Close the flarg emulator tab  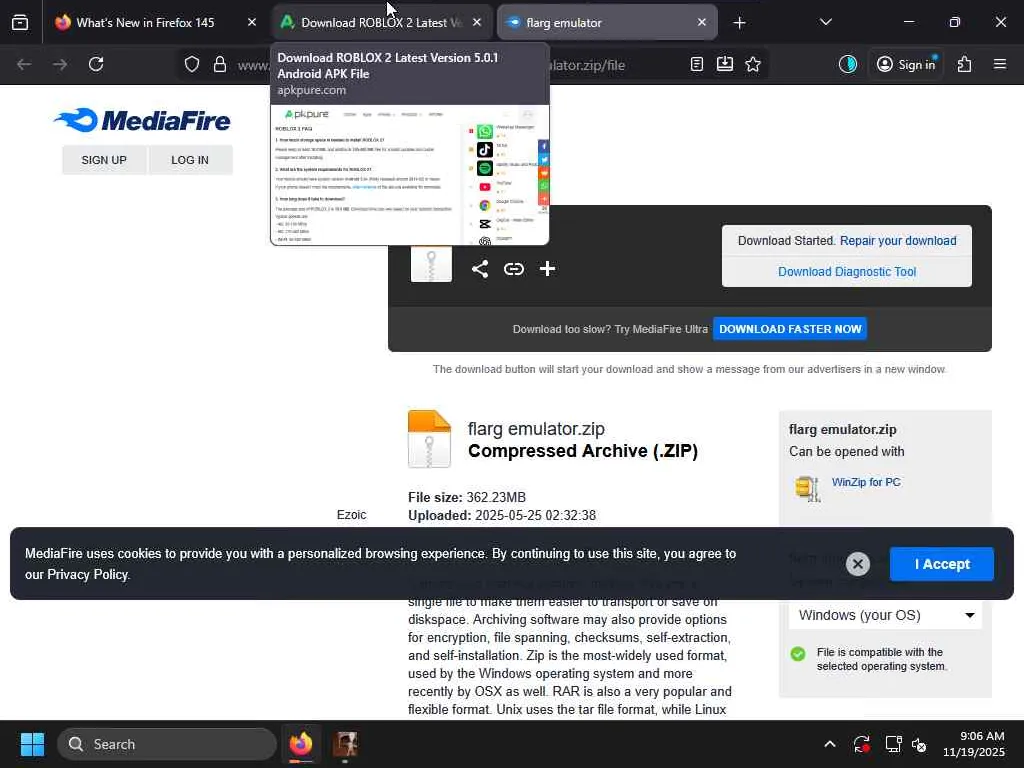701,22
